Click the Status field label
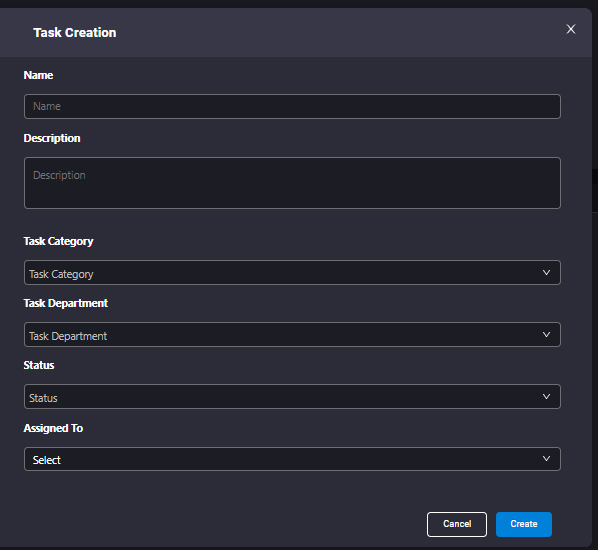Viewport: 598px width, 550px height. tap(39, 365)
